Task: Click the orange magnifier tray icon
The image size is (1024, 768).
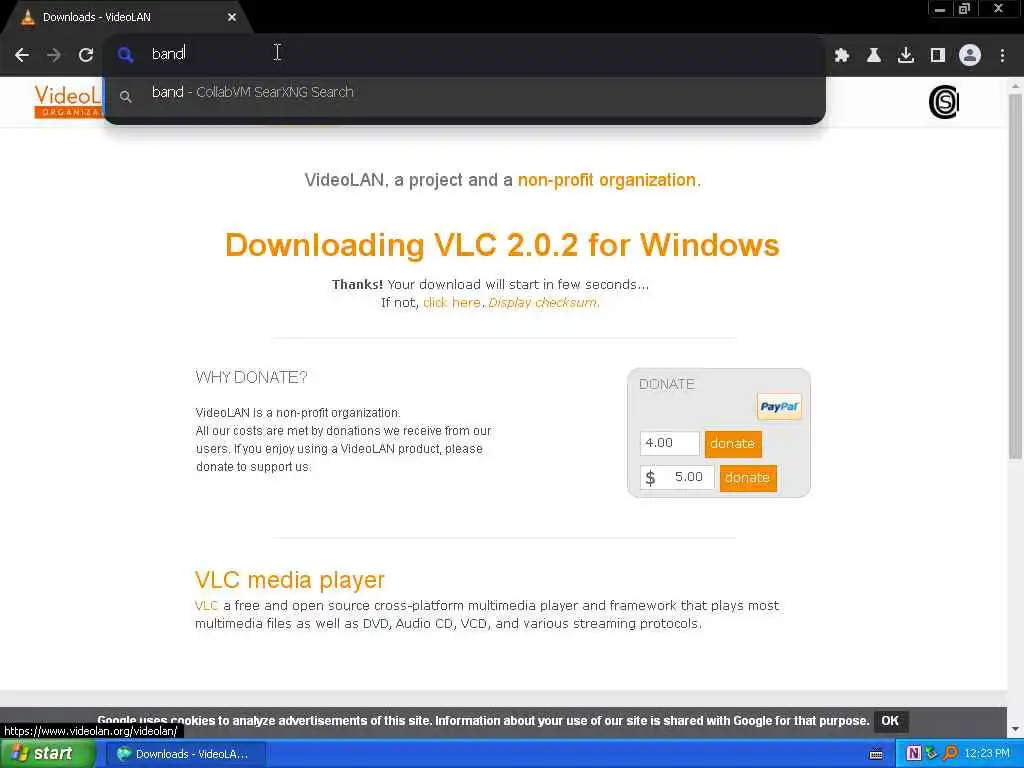Action: [950, 754]
